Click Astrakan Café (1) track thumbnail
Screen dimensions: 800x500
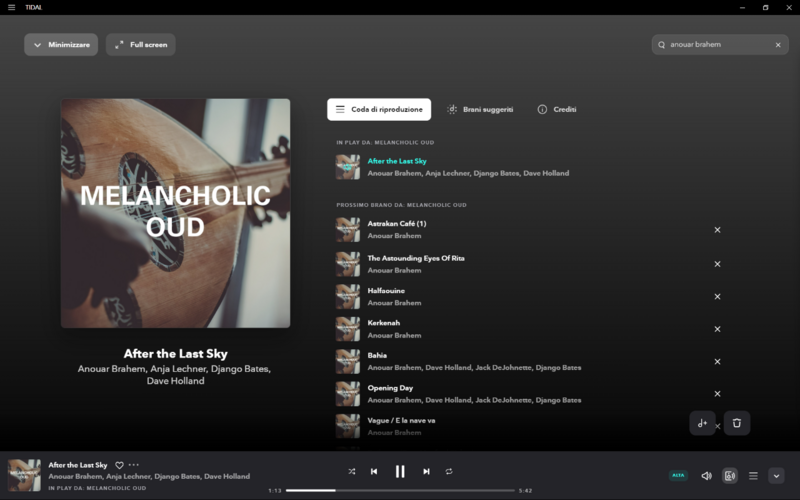pos(347,230)
